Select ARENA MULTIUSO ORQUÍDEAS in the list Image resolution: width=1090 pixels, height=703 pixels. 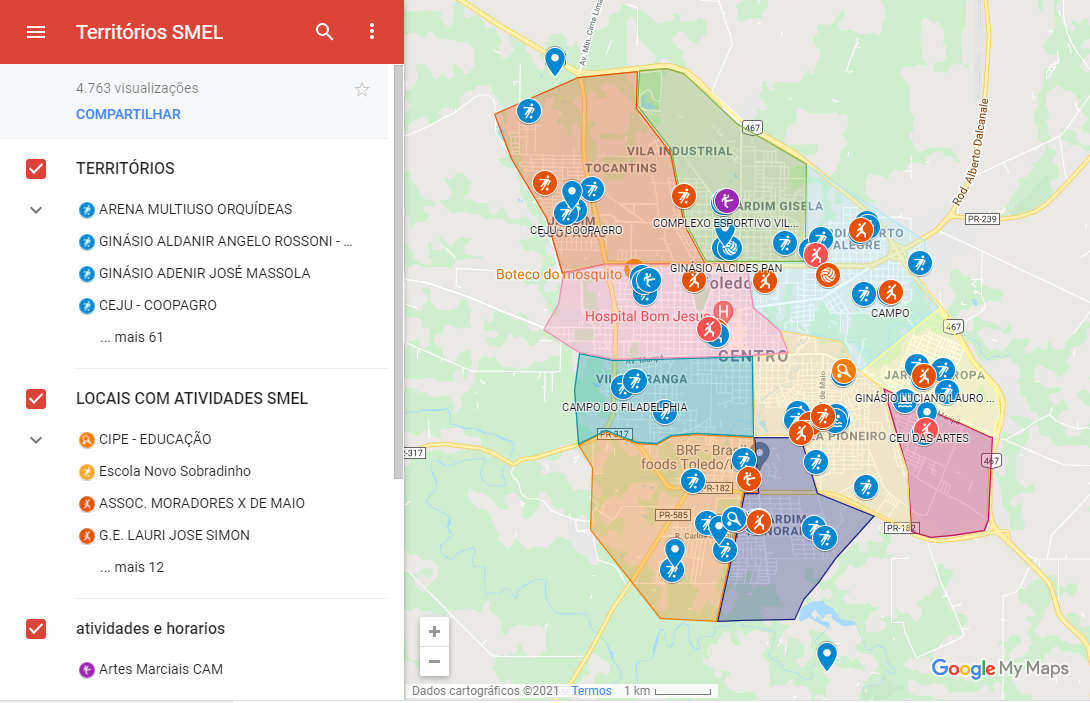pyautogui.click(x=195, y=209)
